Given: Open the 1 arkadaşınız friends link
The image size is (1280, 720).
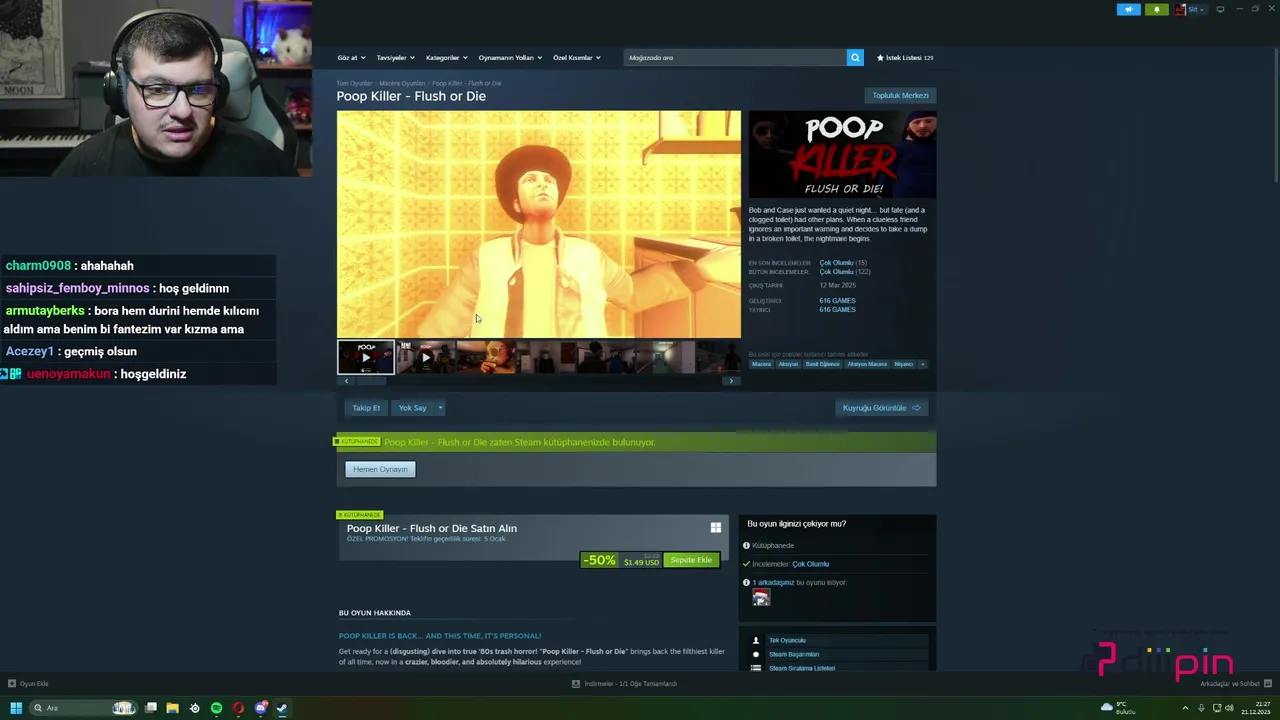Looking at the screenshot, I should (773, 582).
